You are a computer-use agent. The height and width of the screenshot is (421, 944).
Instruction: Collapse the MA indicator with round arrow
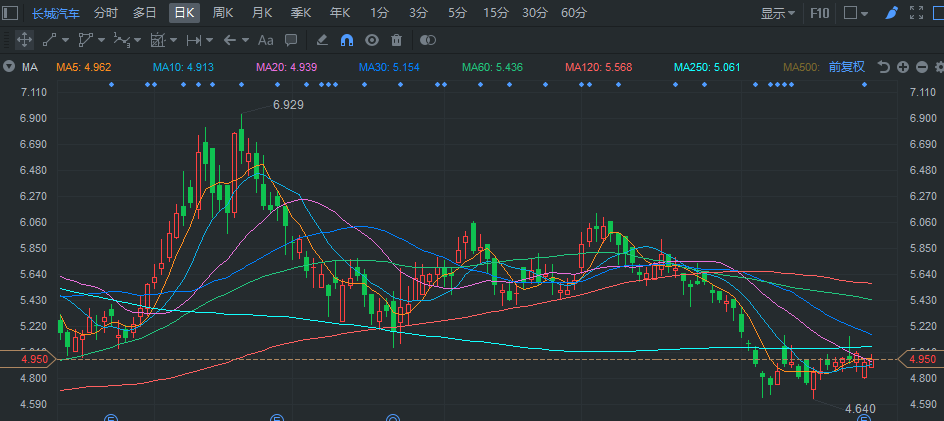point(8,67)
